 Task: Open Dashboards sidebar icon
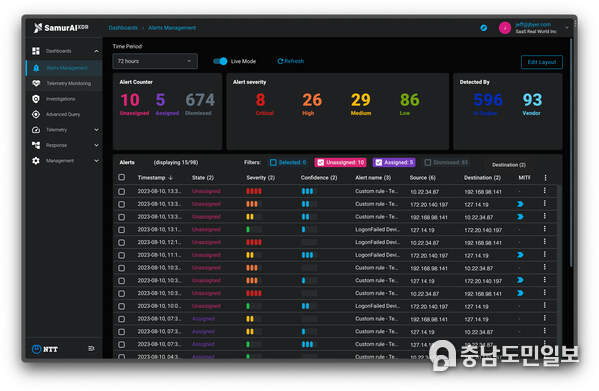point(36,51)
